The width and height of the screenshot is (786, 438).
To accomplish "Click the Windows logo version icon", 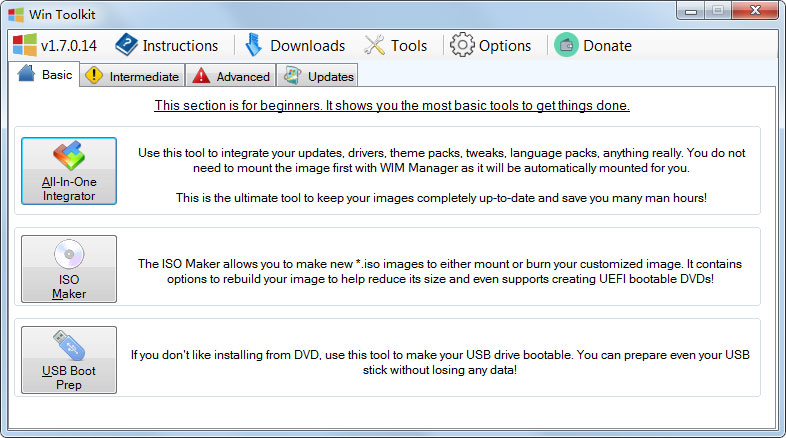I will [x=24, y=45].
